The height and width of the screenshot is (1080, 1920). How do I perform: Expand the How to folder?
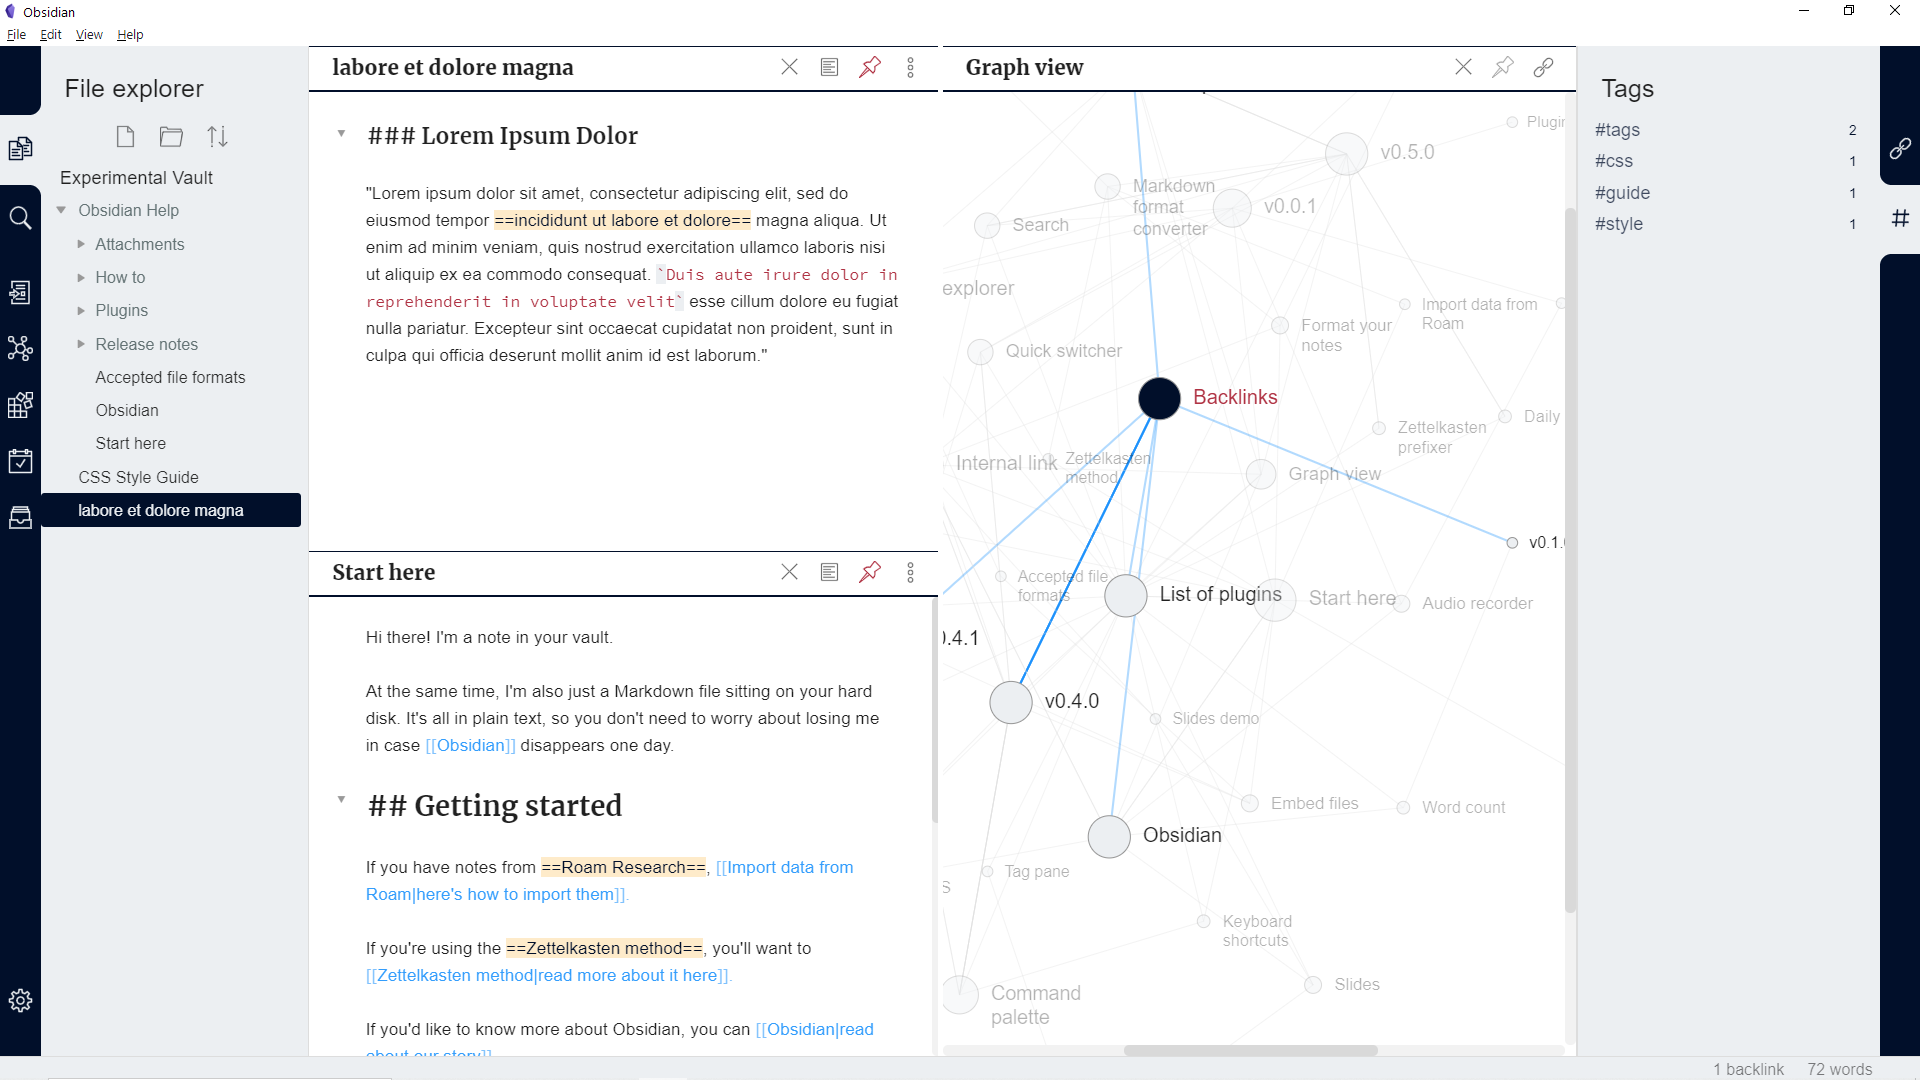tap(81, 277)
